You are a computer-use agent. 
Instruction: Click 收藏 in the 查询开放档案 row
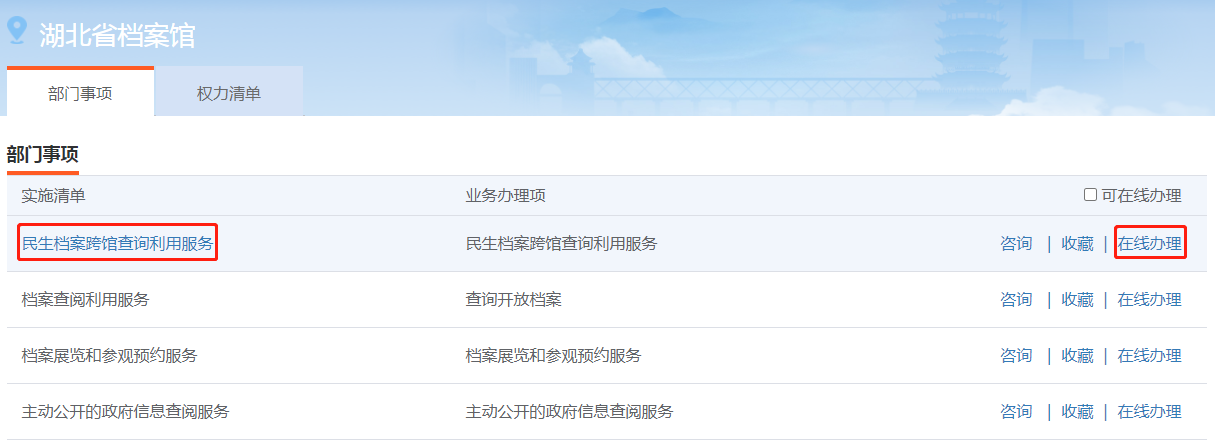click(1077, 299)
